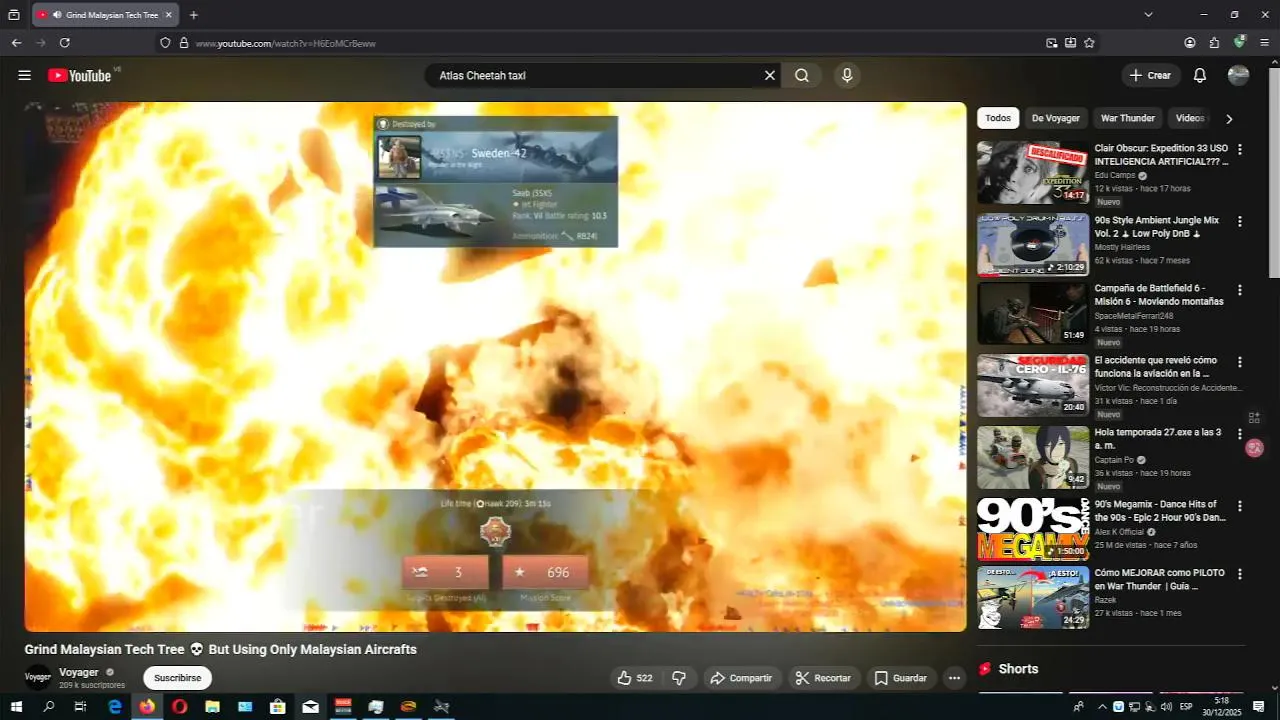The height and width of the screenshot is (720, 1280).
Task: Click the Guardar save button
Action: pos(901,678)
